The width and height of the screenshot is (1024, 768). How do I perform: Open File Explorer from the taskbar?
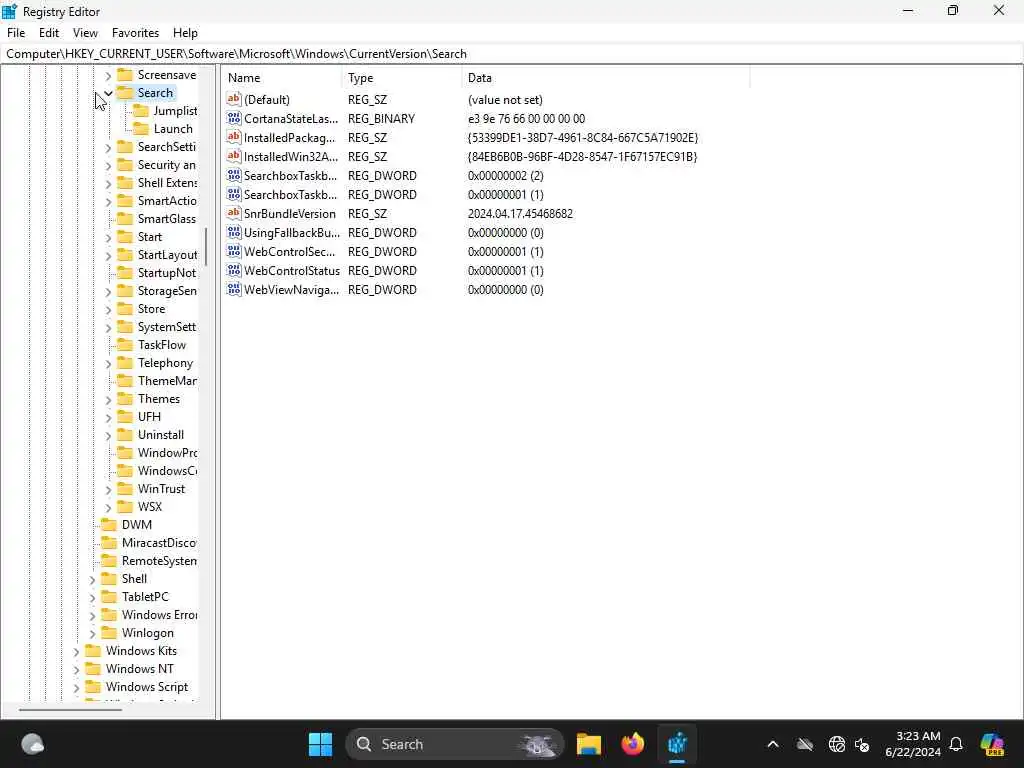[x=588, y=744]
